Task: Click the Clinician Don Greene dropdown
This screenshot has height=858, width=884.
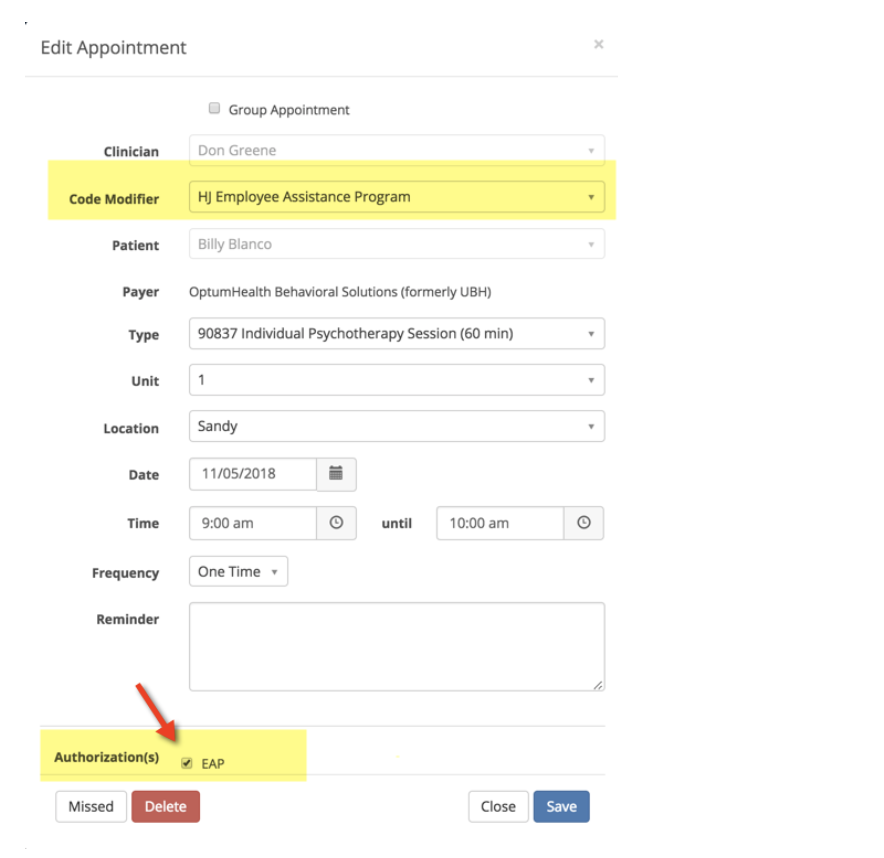Action: pos(397,151)
